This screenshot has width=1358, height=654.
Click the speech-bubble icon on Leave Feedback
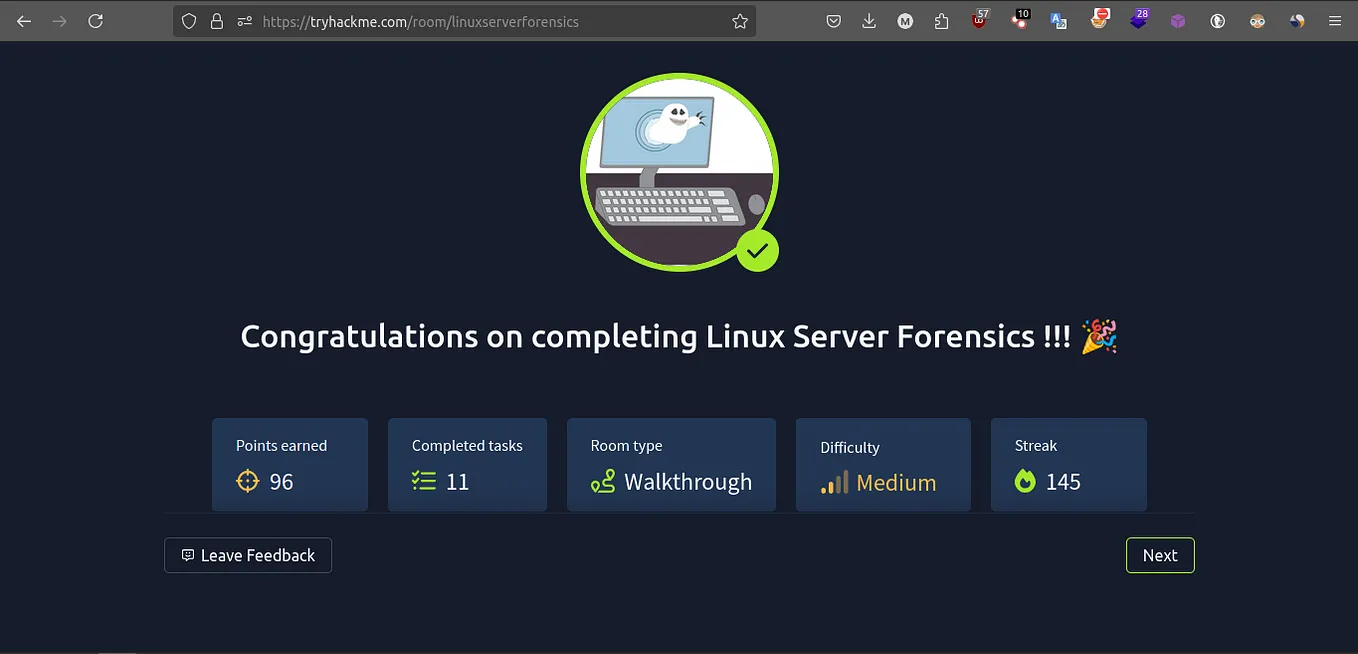187,555
